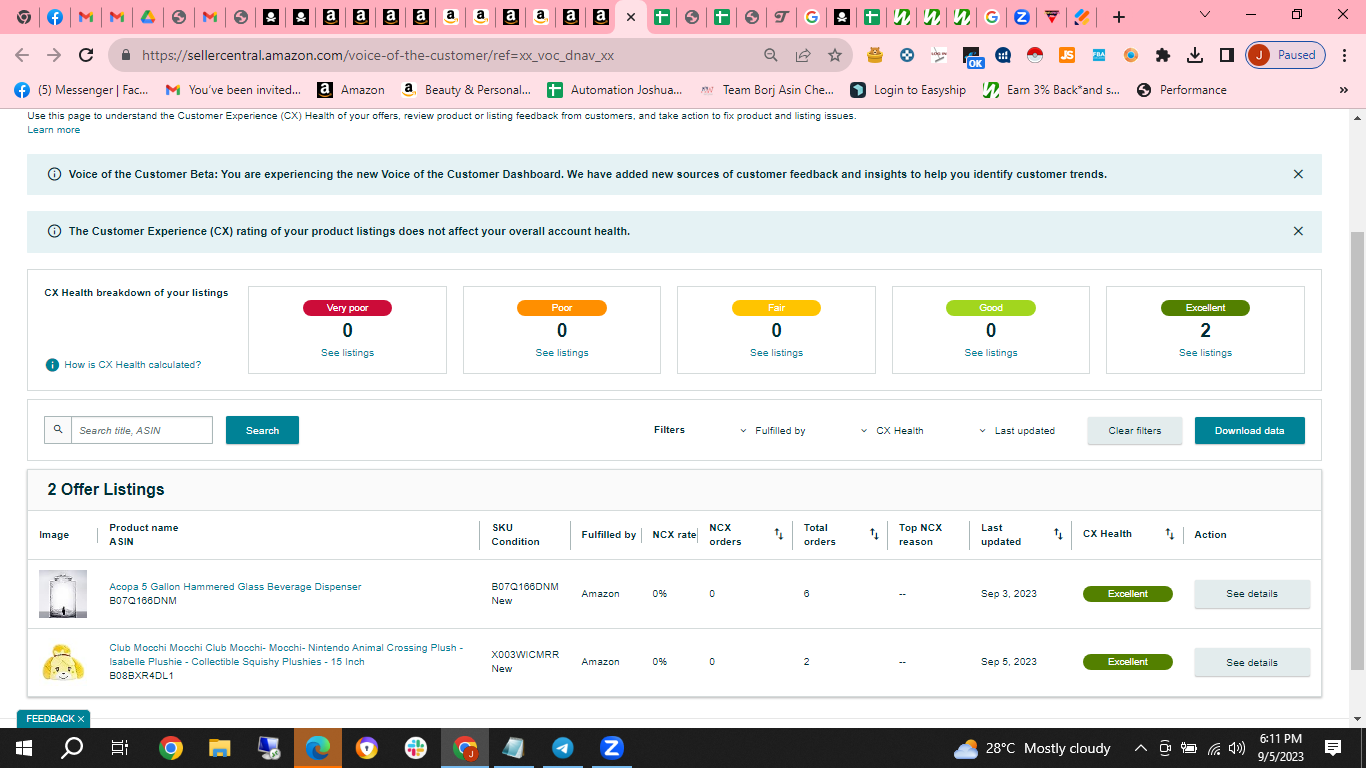This screenshot has width=1366, height=768.
Task: Focus the Search title, ASIN field
Action: tap(142, 430)
